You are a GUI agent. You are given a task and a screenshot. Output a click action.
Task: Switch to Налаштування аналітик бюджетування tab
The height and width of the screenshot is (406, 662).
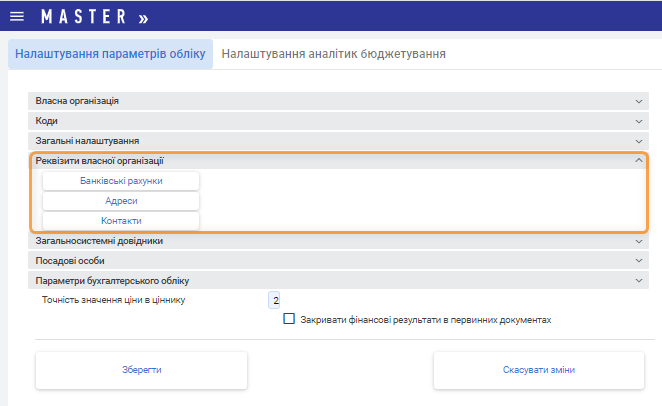(333, 53)
